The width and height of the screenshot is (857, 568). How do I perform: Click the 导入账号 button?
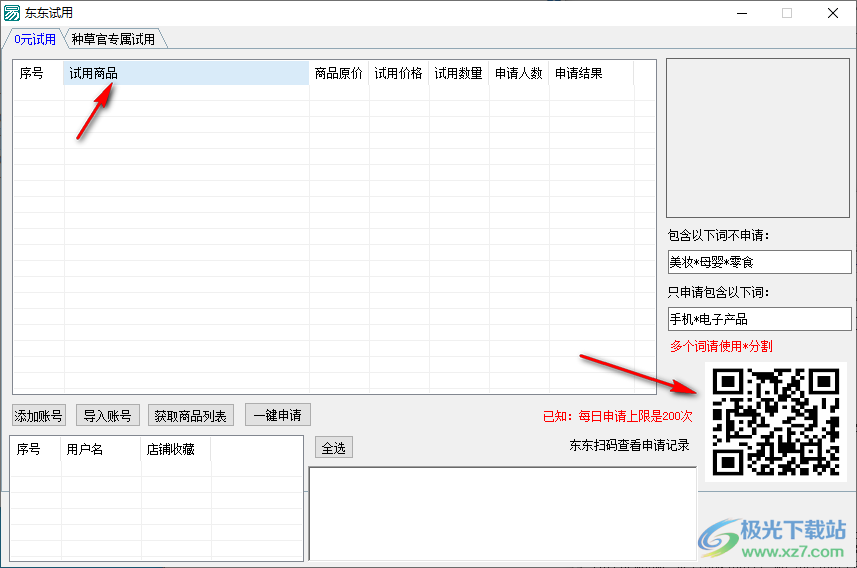[108, 416]
